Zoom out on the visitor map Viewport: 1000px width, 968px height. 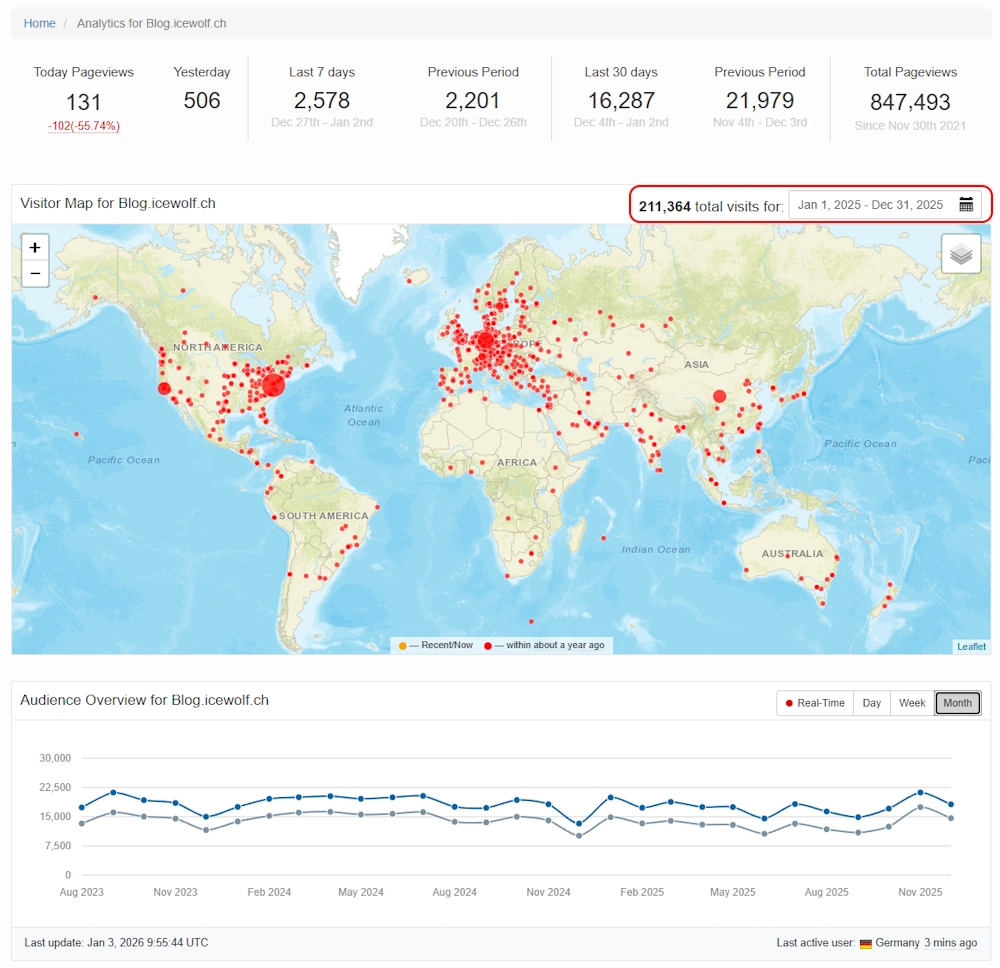point(35,273)
